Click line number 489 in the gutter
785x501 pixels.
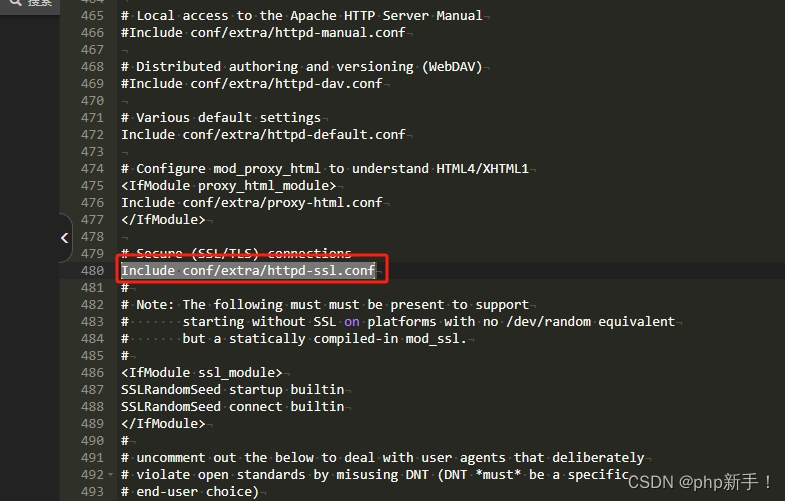(92, 424)
